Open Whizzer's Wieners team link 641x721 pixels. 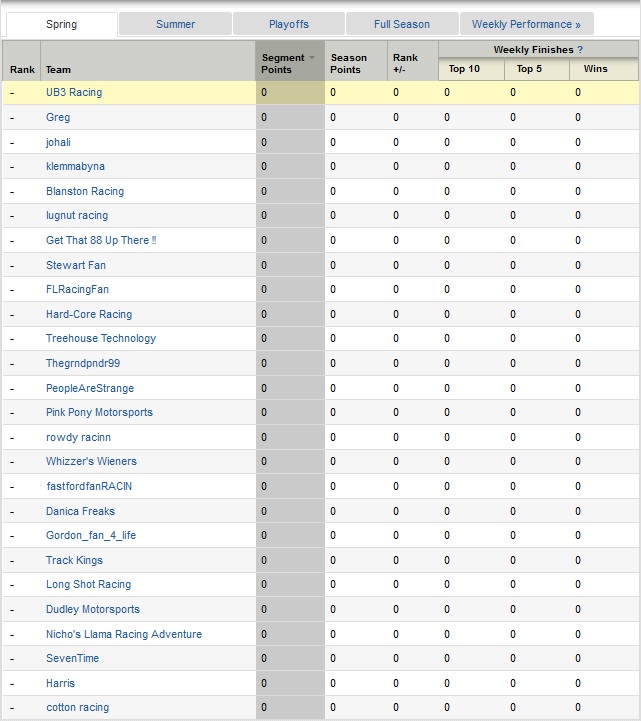tap(91, 462)
